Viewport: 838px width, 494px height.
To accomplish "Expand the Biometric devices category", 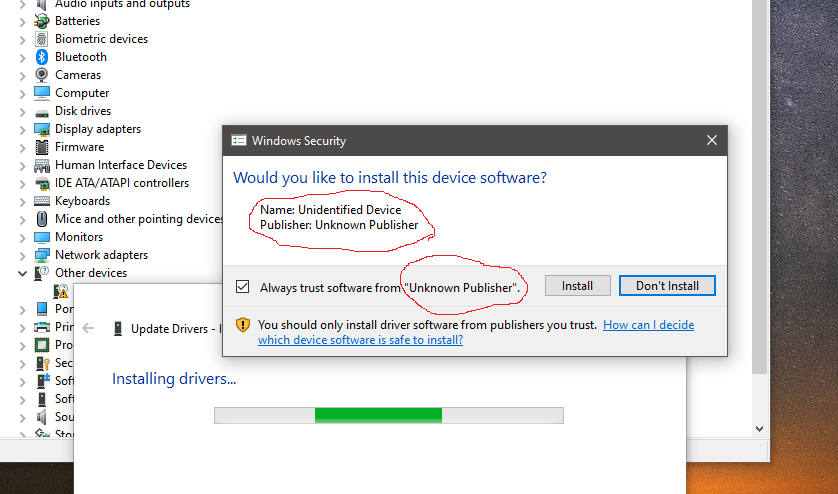I will [22, 40].
